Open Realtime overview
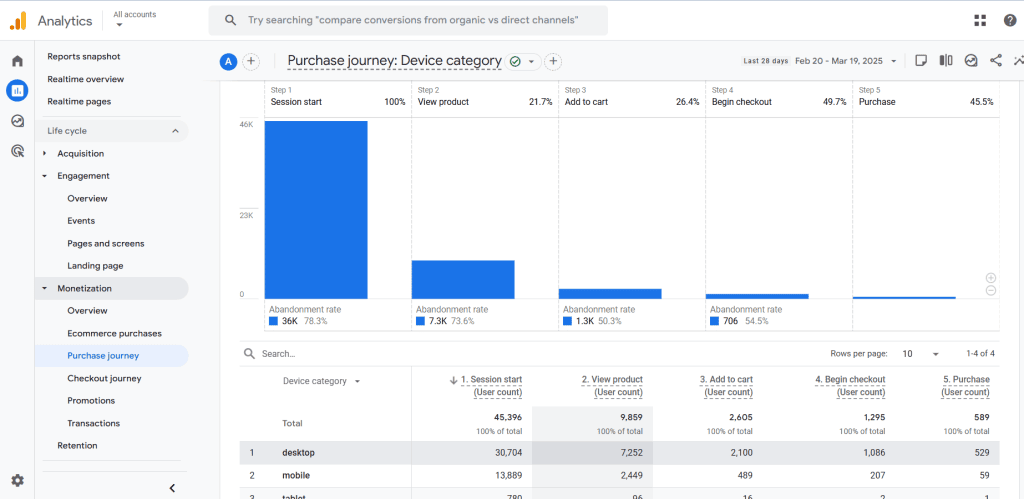This screenshot has width=1024, height=499. (86, 79)
